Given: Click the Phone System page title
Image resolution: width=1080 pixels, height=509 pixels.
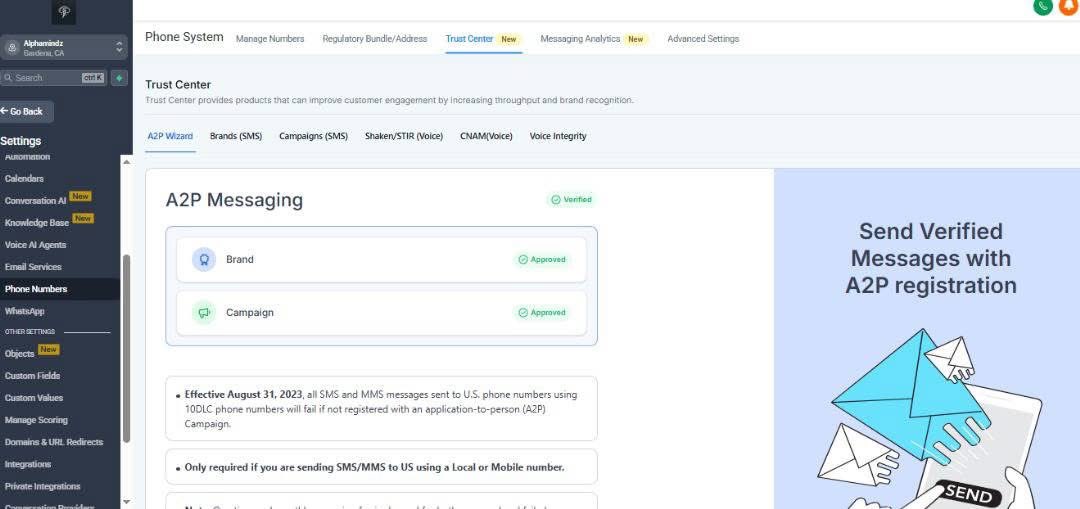Looking at the screenshot, I should coord(185,37).
